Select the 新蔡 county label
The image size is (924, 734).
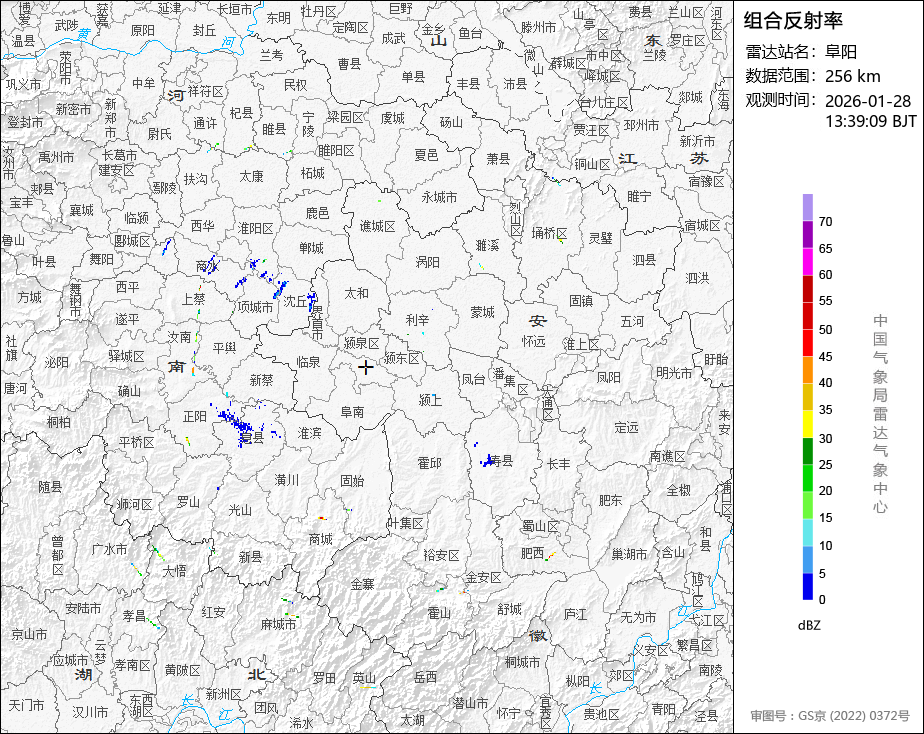click(261, 380)
